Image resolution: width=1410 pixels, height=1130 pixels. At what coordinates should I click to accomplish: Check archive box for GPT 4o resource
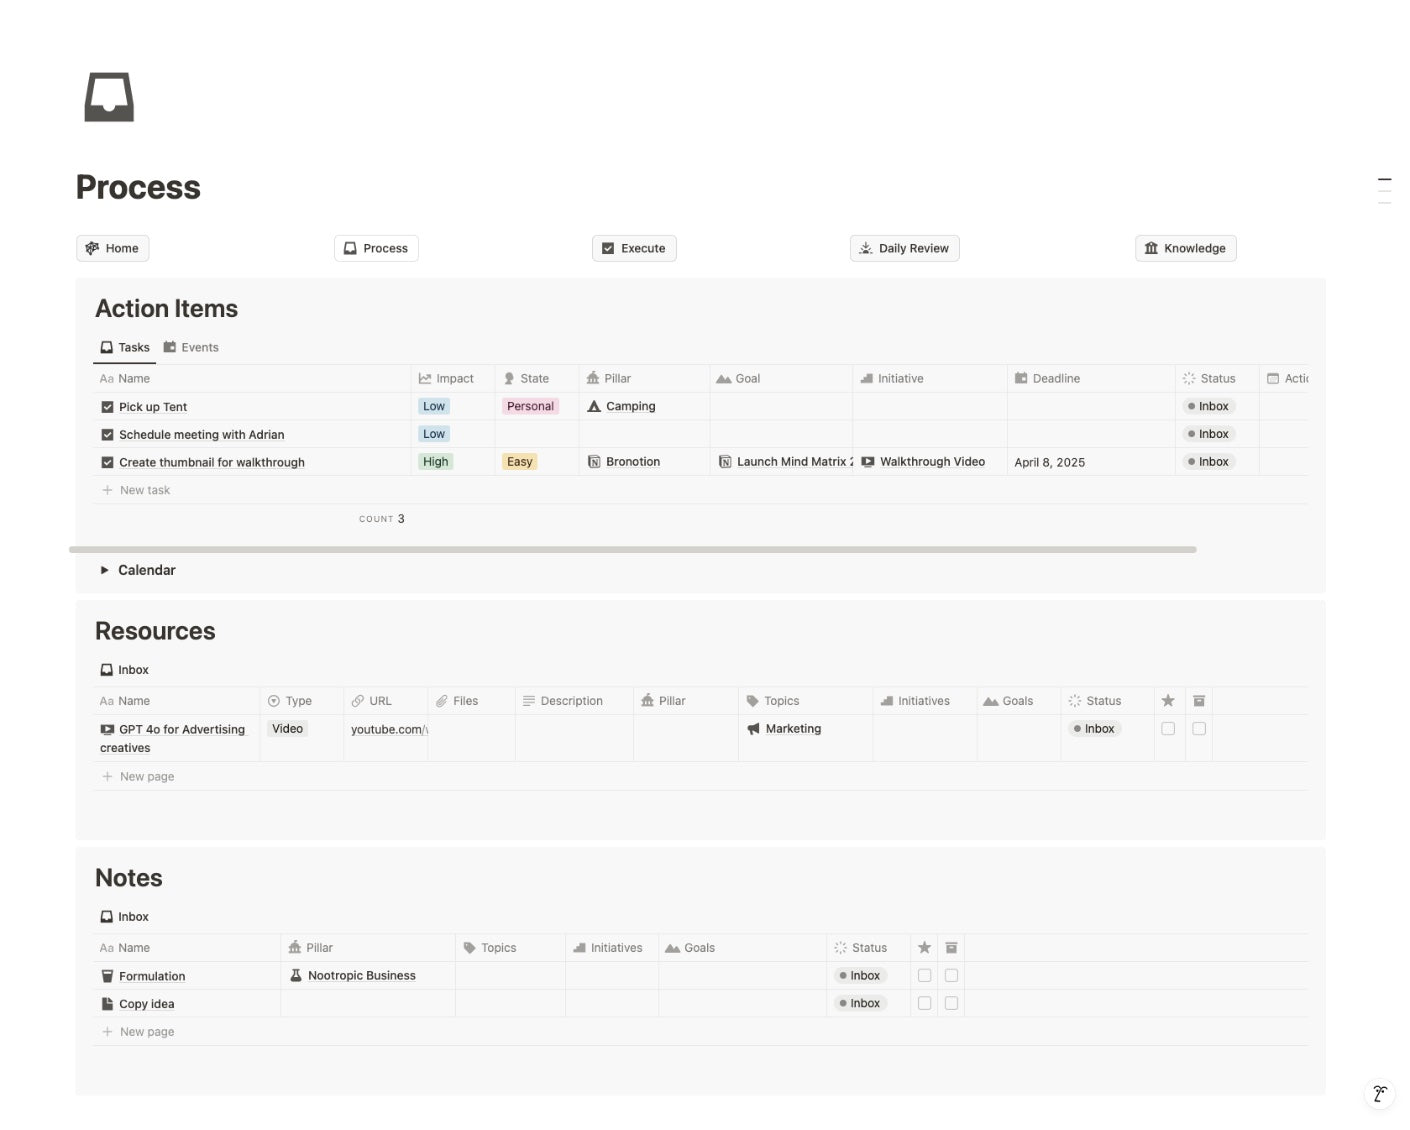pyautogui.click(x=1198, y=729)
